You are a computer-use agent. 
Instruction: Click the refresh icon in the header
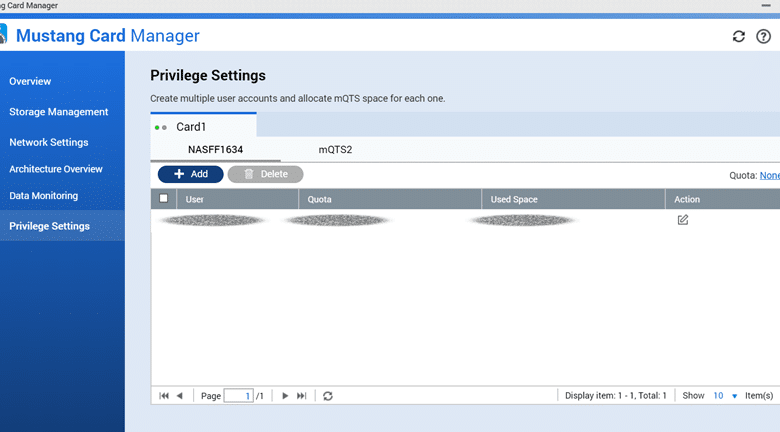point(739,36)
